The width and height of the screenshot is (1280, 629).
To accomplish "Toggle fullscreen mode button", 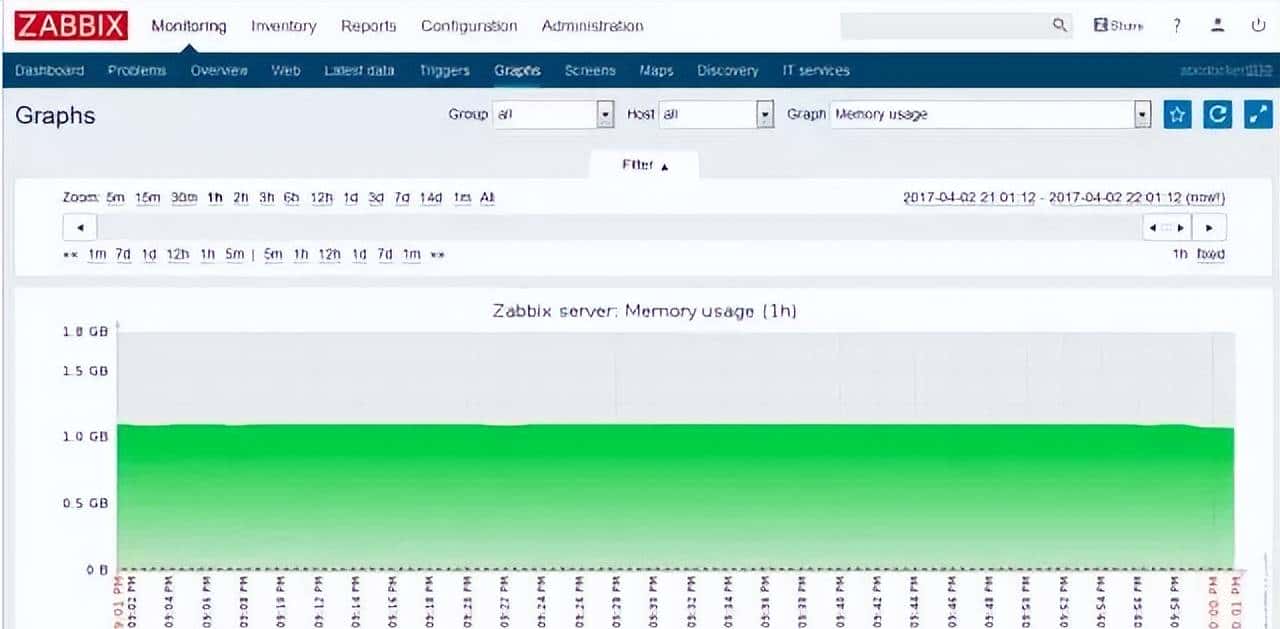I will (1257, 114).
